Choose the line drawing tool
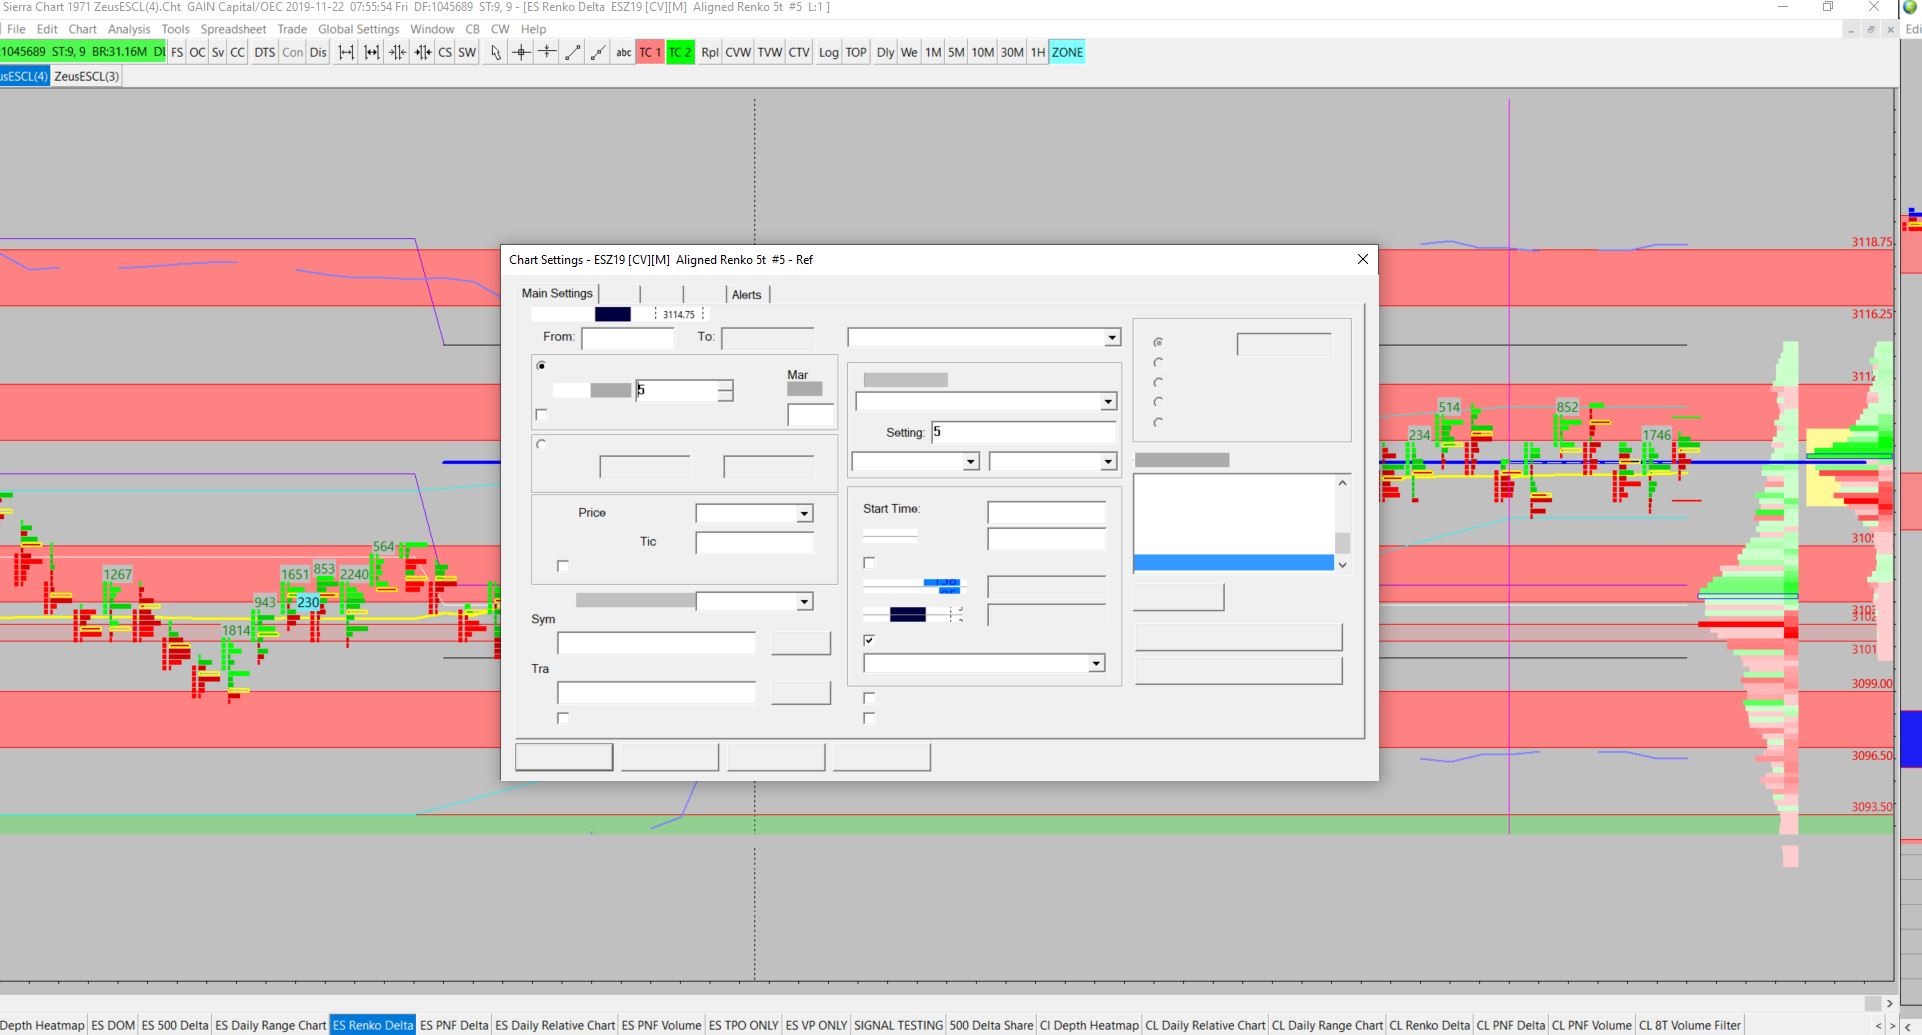This screenshot has height=1035, width=1922. point(572,53)
